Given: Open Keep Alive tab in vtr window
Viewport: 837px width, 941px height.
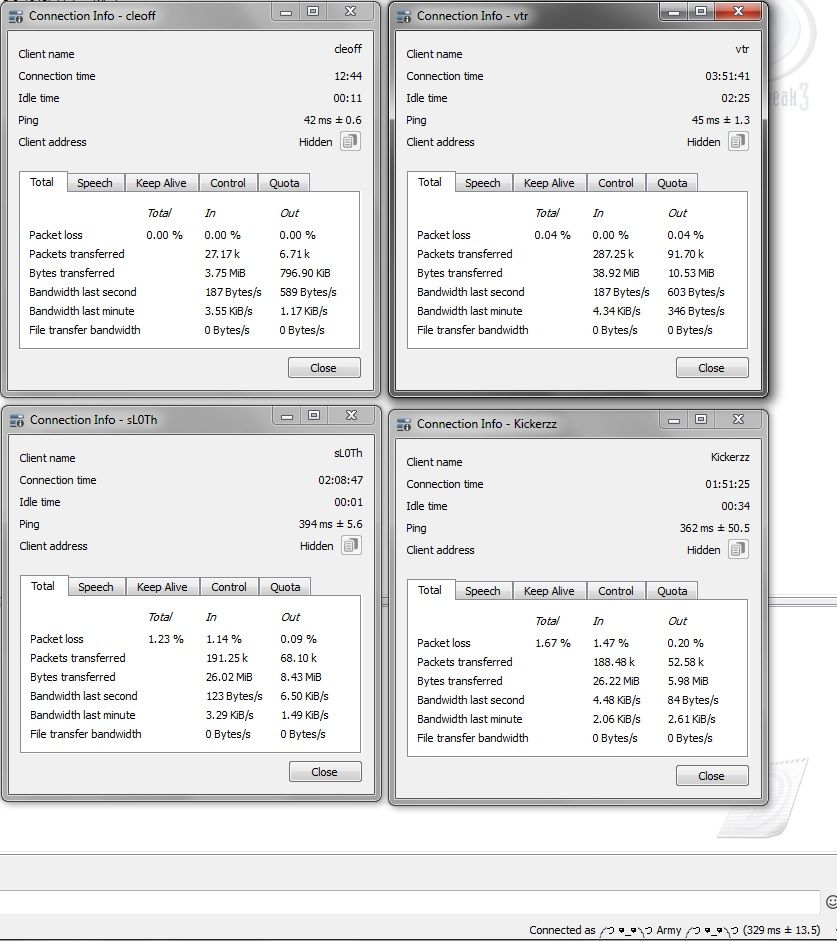Looking at the screenshot, I should [x=549, y=183].
